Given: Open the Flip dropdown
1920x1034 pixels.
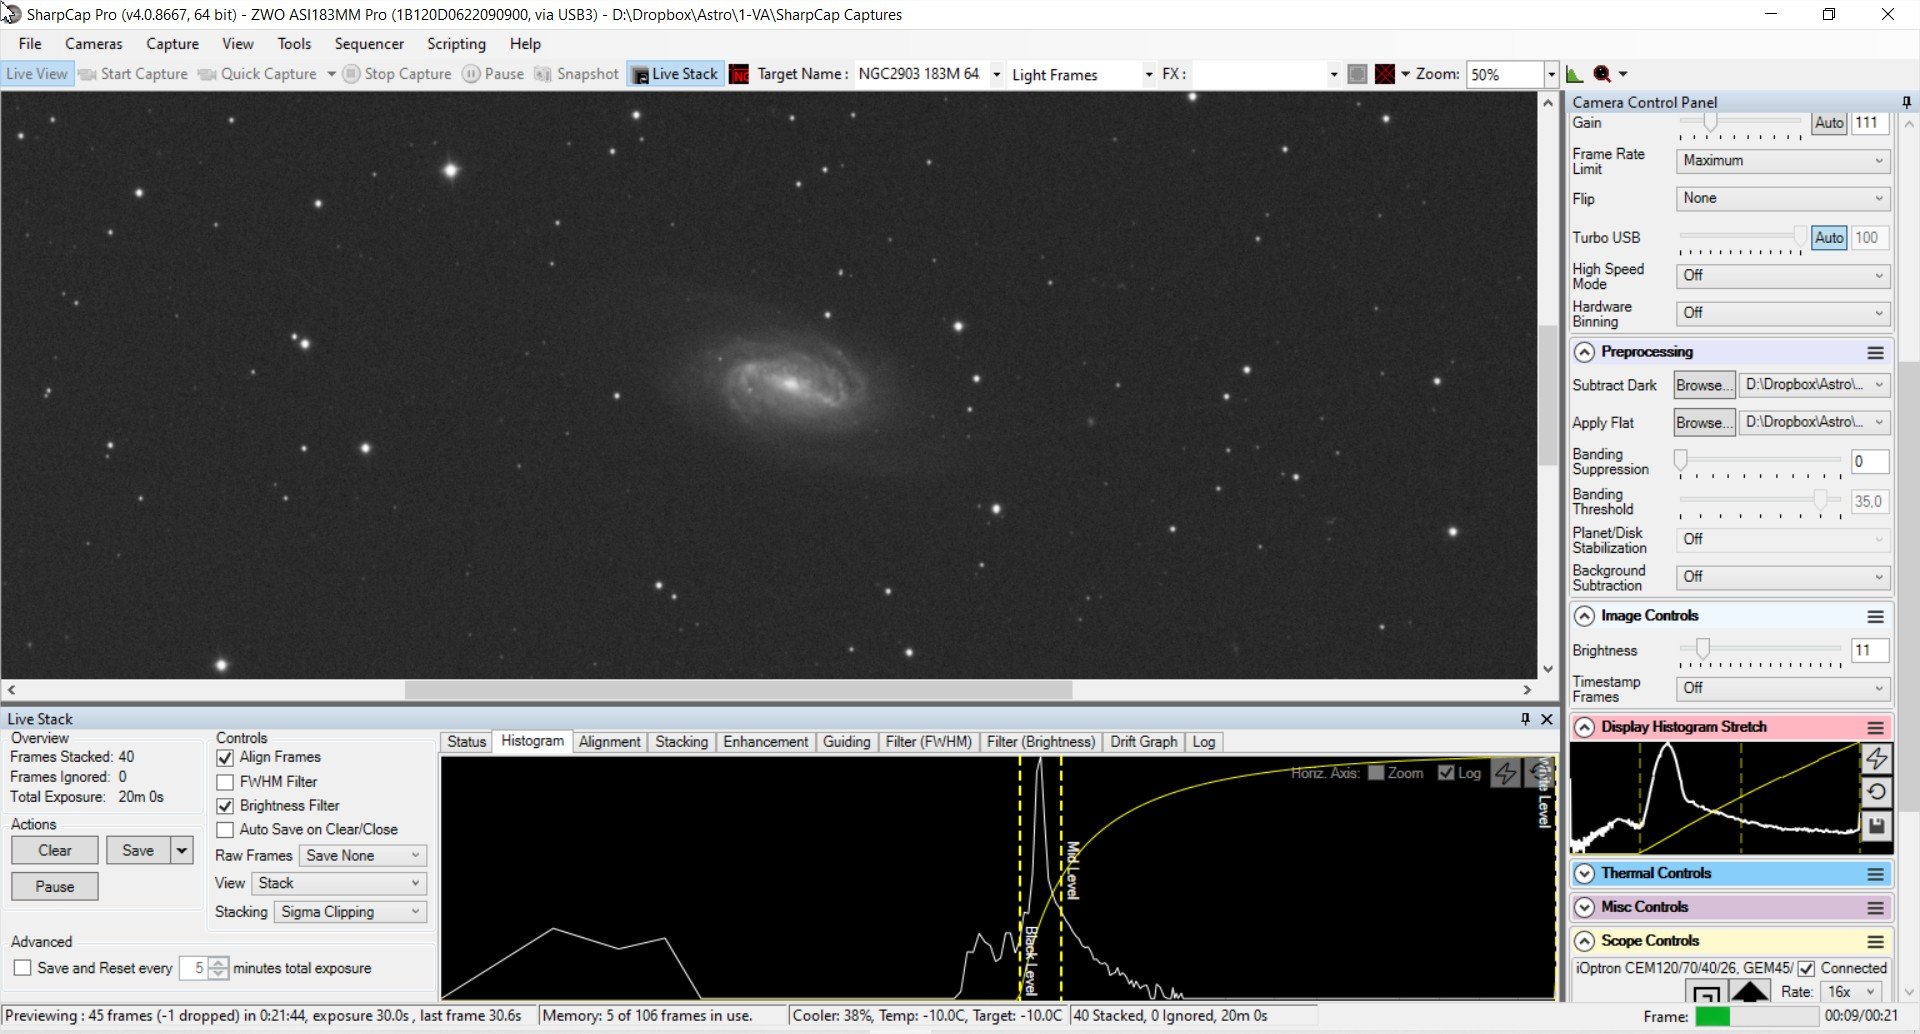Looking at the screenshot, I should [x=1783, y=199].
